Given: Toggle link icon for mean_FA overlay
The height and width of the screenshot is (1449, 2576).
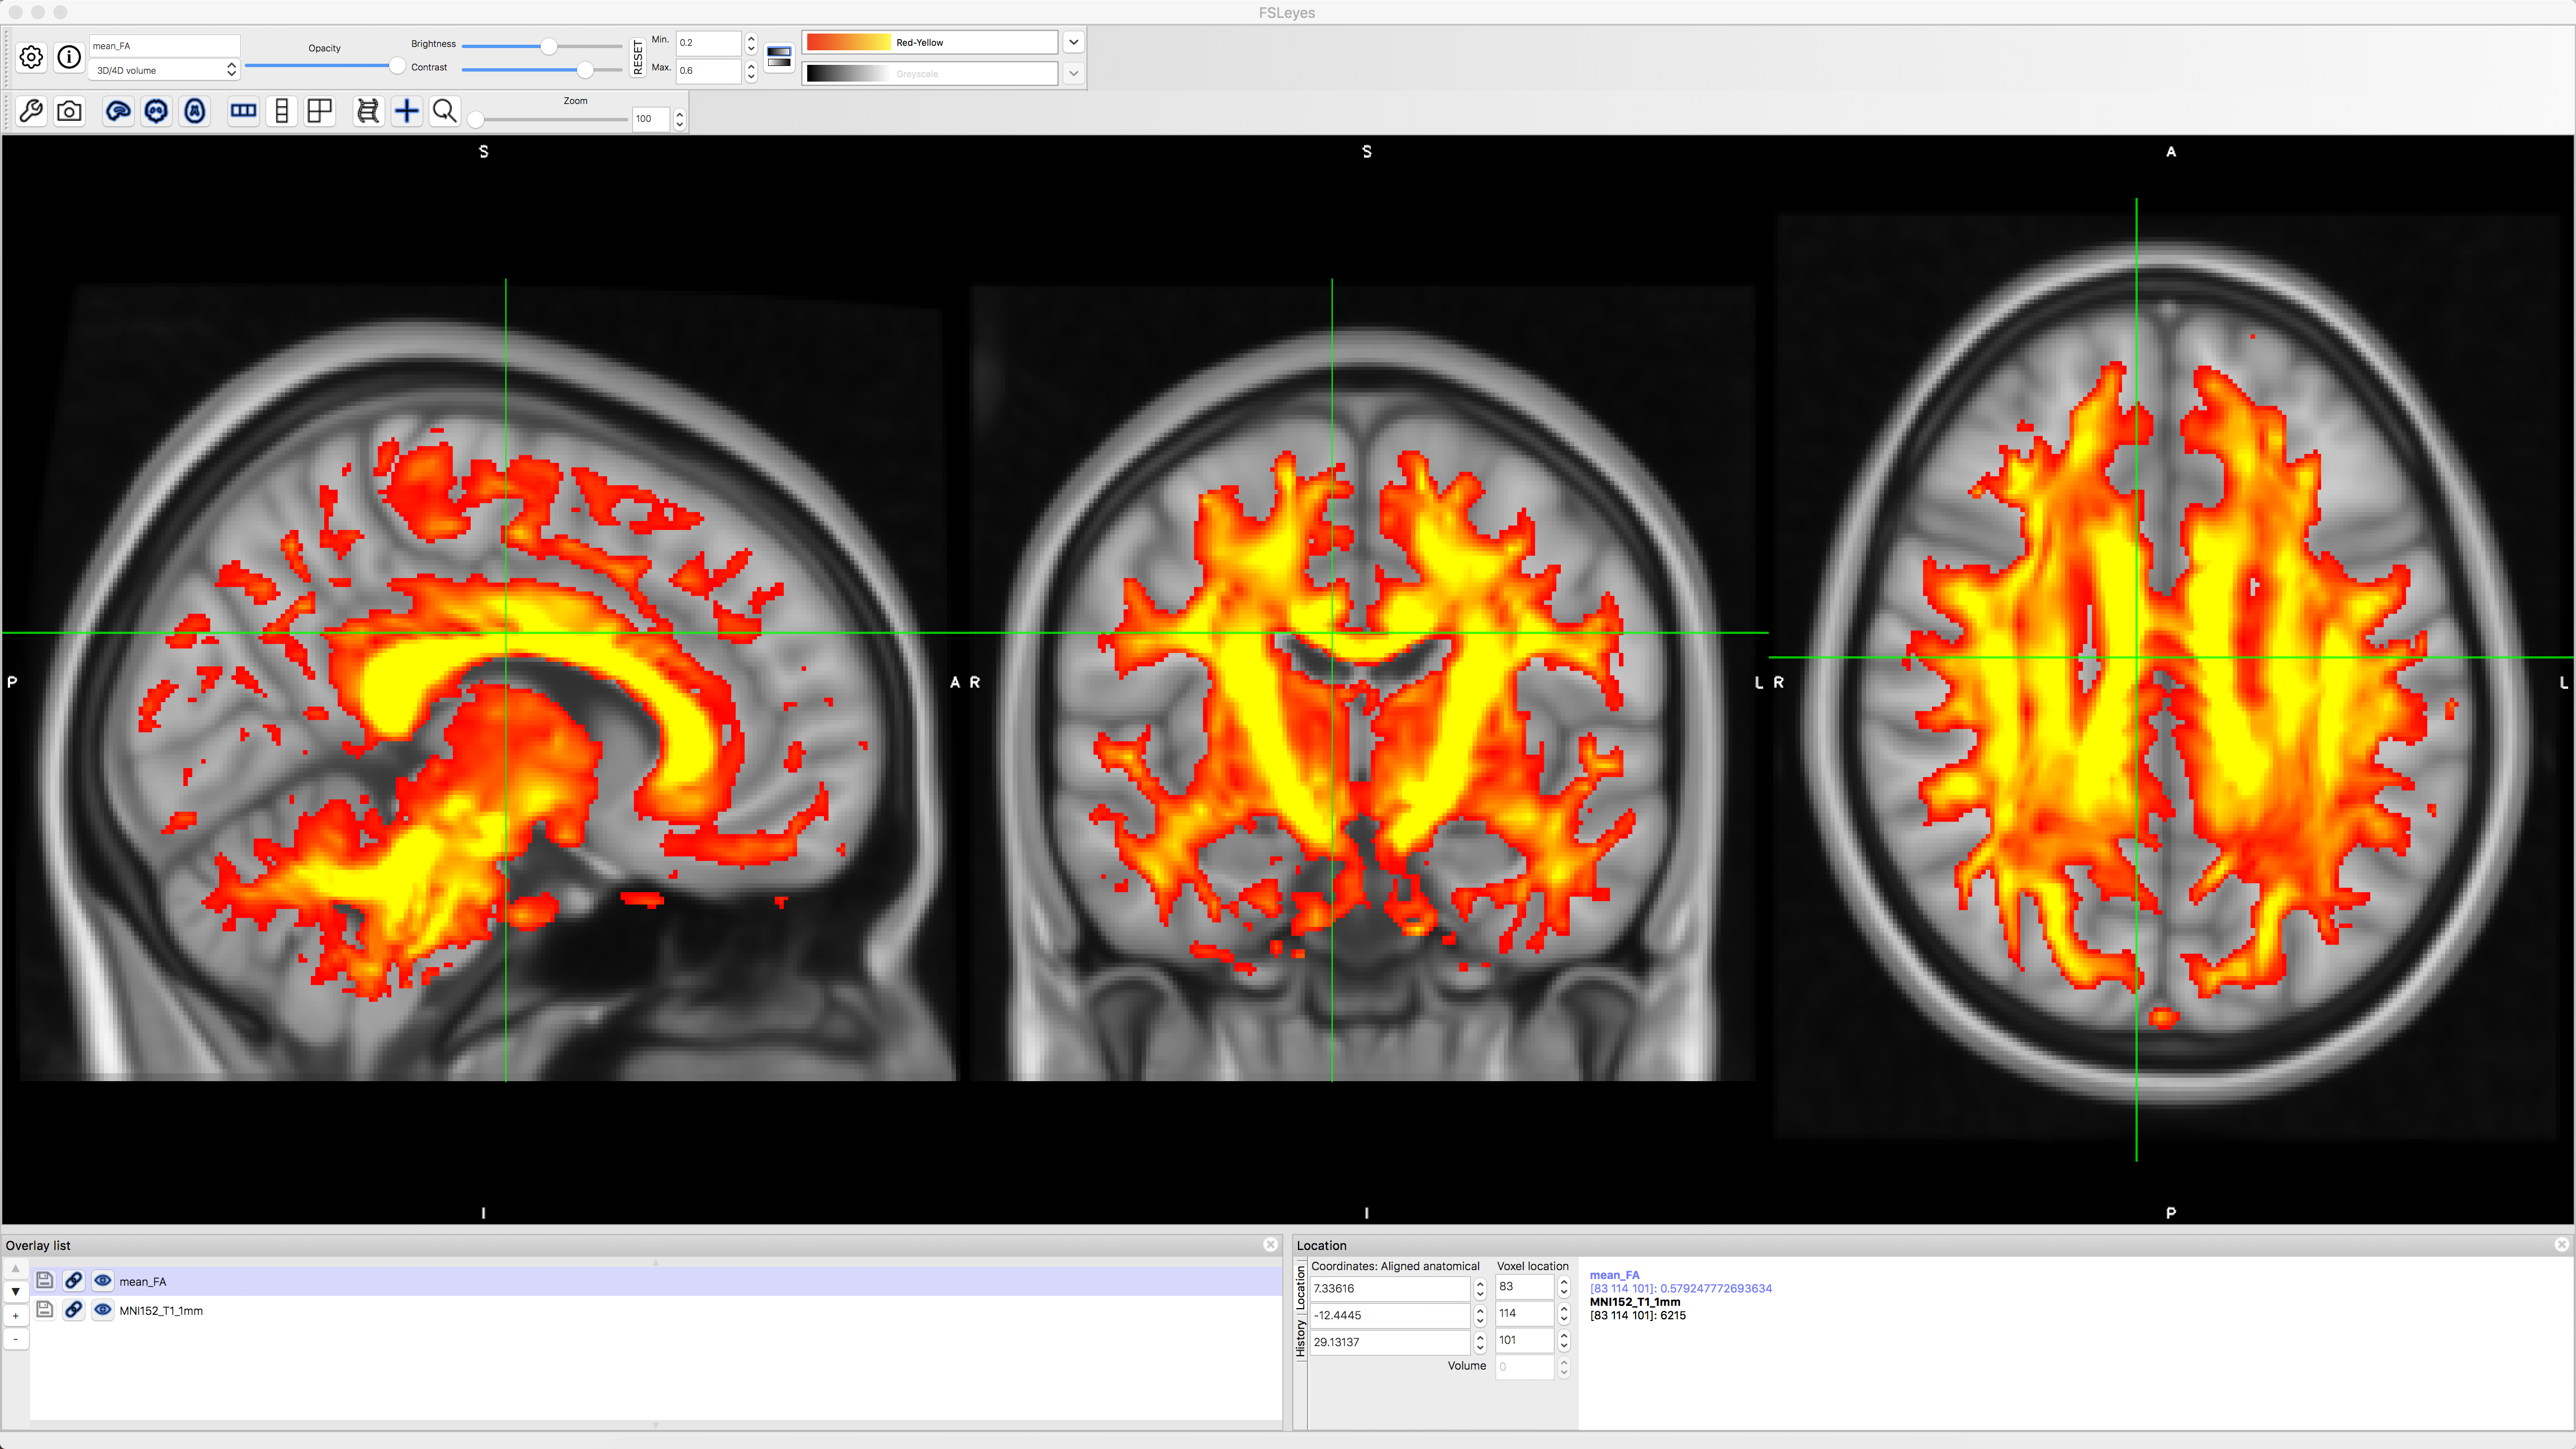Looking at the screenshot, I should coord(73,1280).
